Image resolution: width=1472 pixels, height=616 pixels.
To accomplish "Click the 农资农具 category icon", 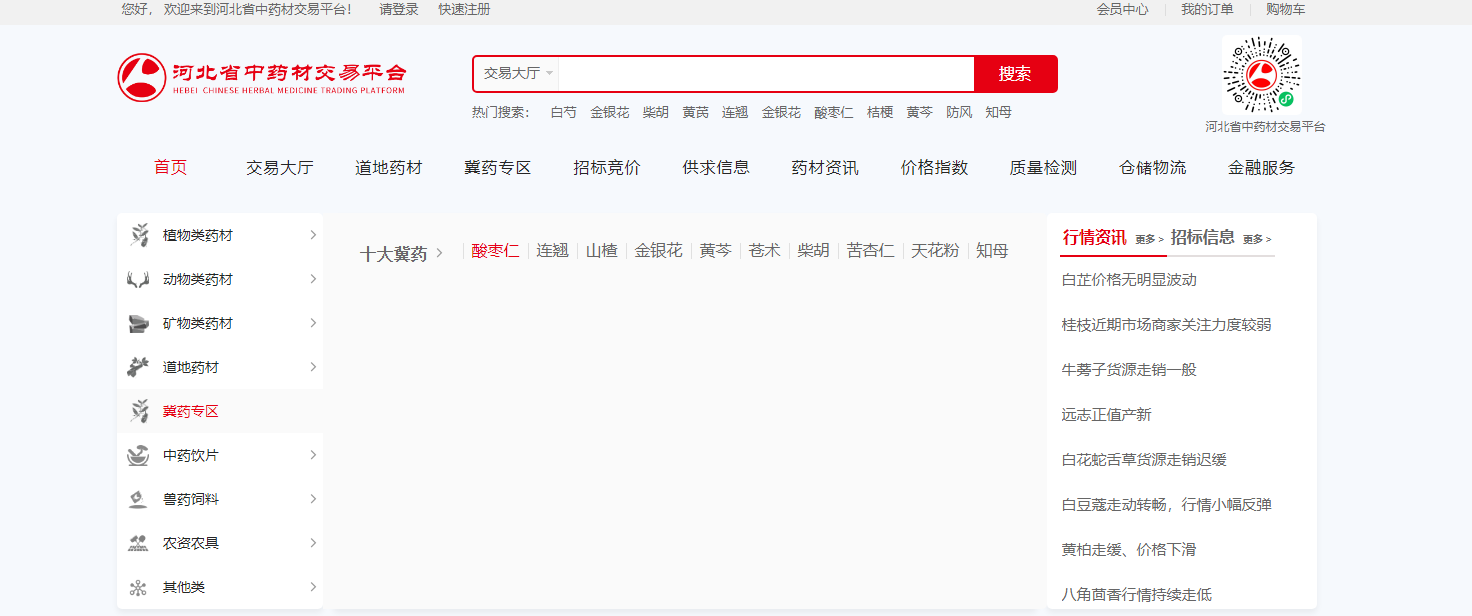I will [x=139, y=544].
